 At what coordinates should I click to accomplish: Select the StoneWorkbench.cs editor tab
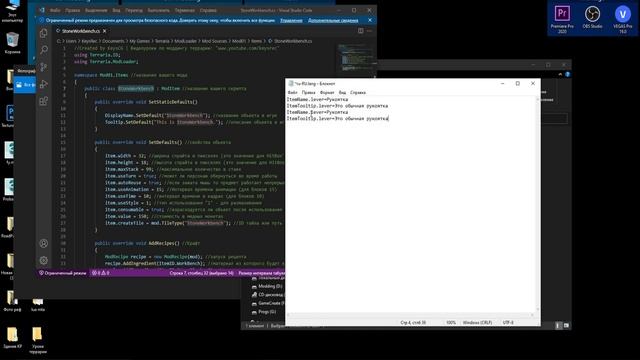[x=81, y=31]
